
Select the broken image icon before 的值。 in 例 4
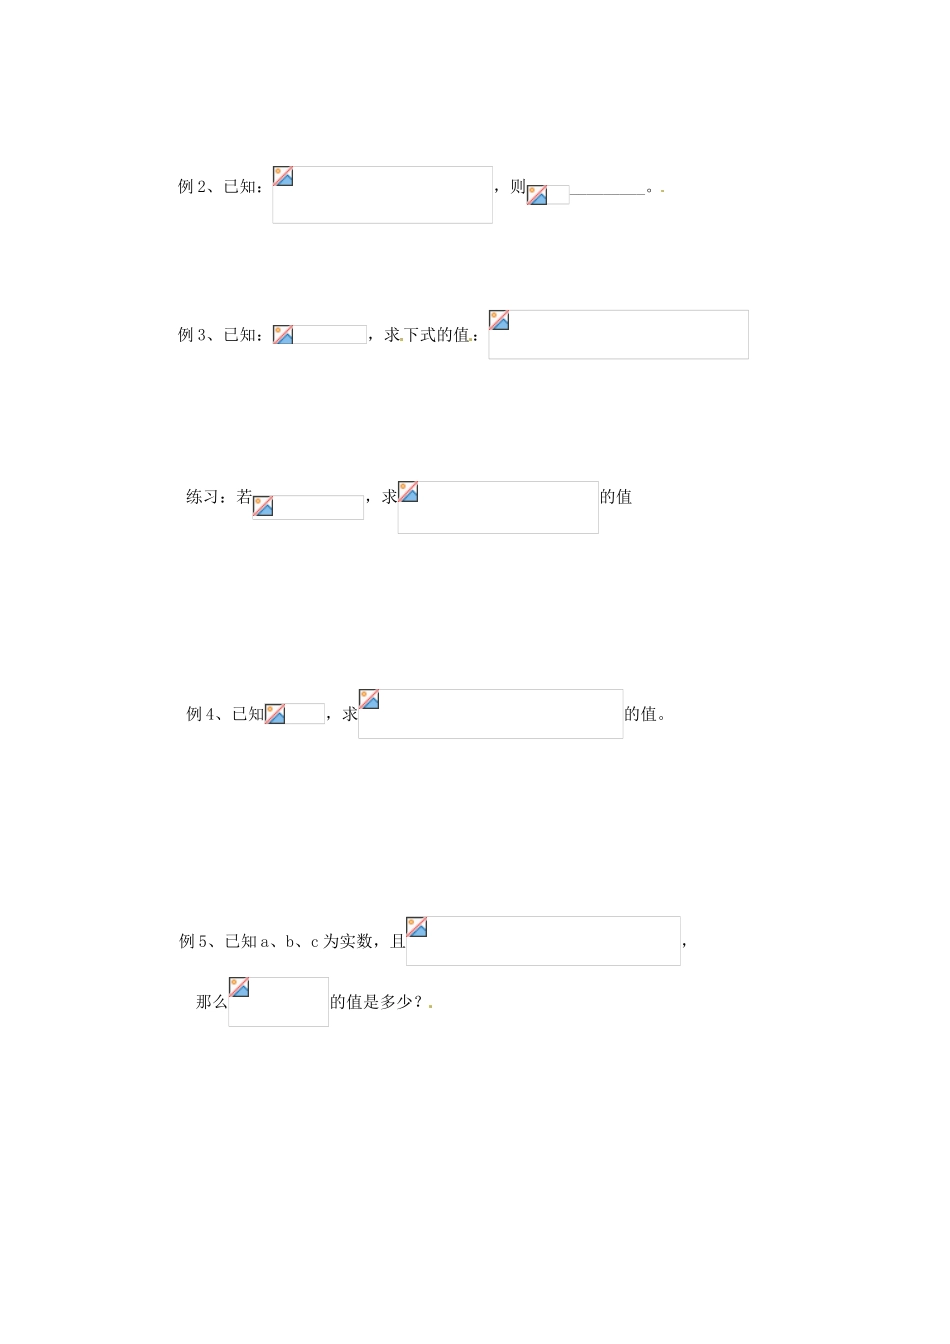click(x=369, y=699)
